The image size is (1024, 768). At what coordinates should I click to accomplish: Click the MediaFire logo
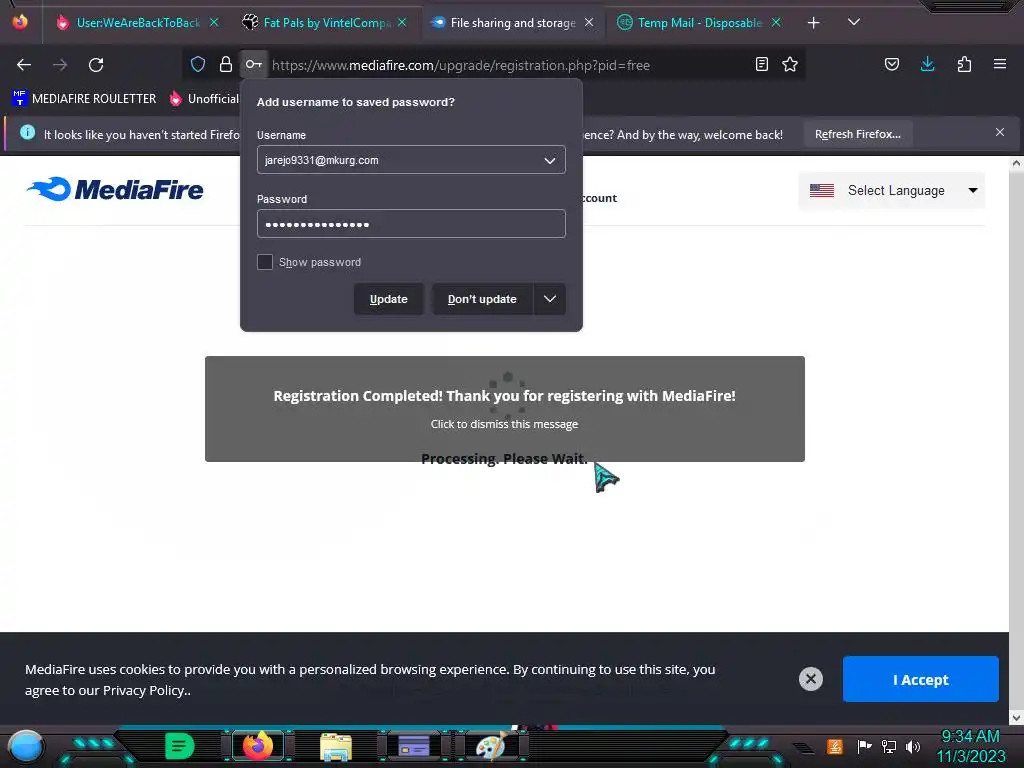click(x=115, y=189)
